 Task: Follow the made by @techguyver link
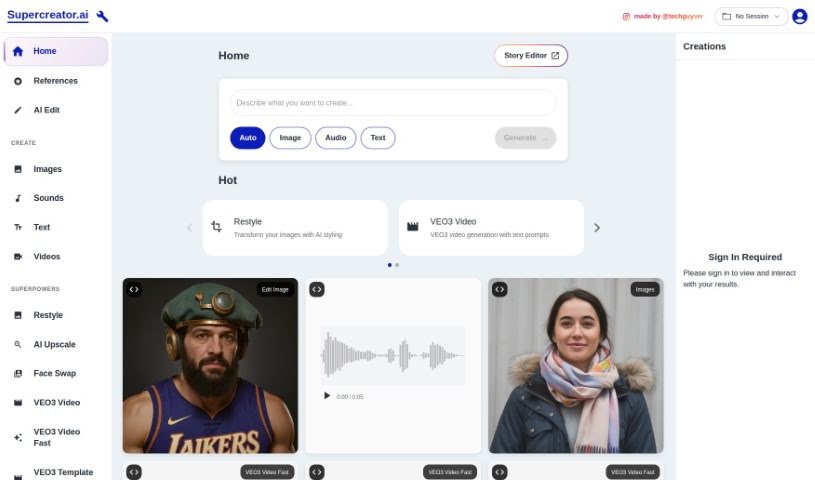click(x=668, y=17)
